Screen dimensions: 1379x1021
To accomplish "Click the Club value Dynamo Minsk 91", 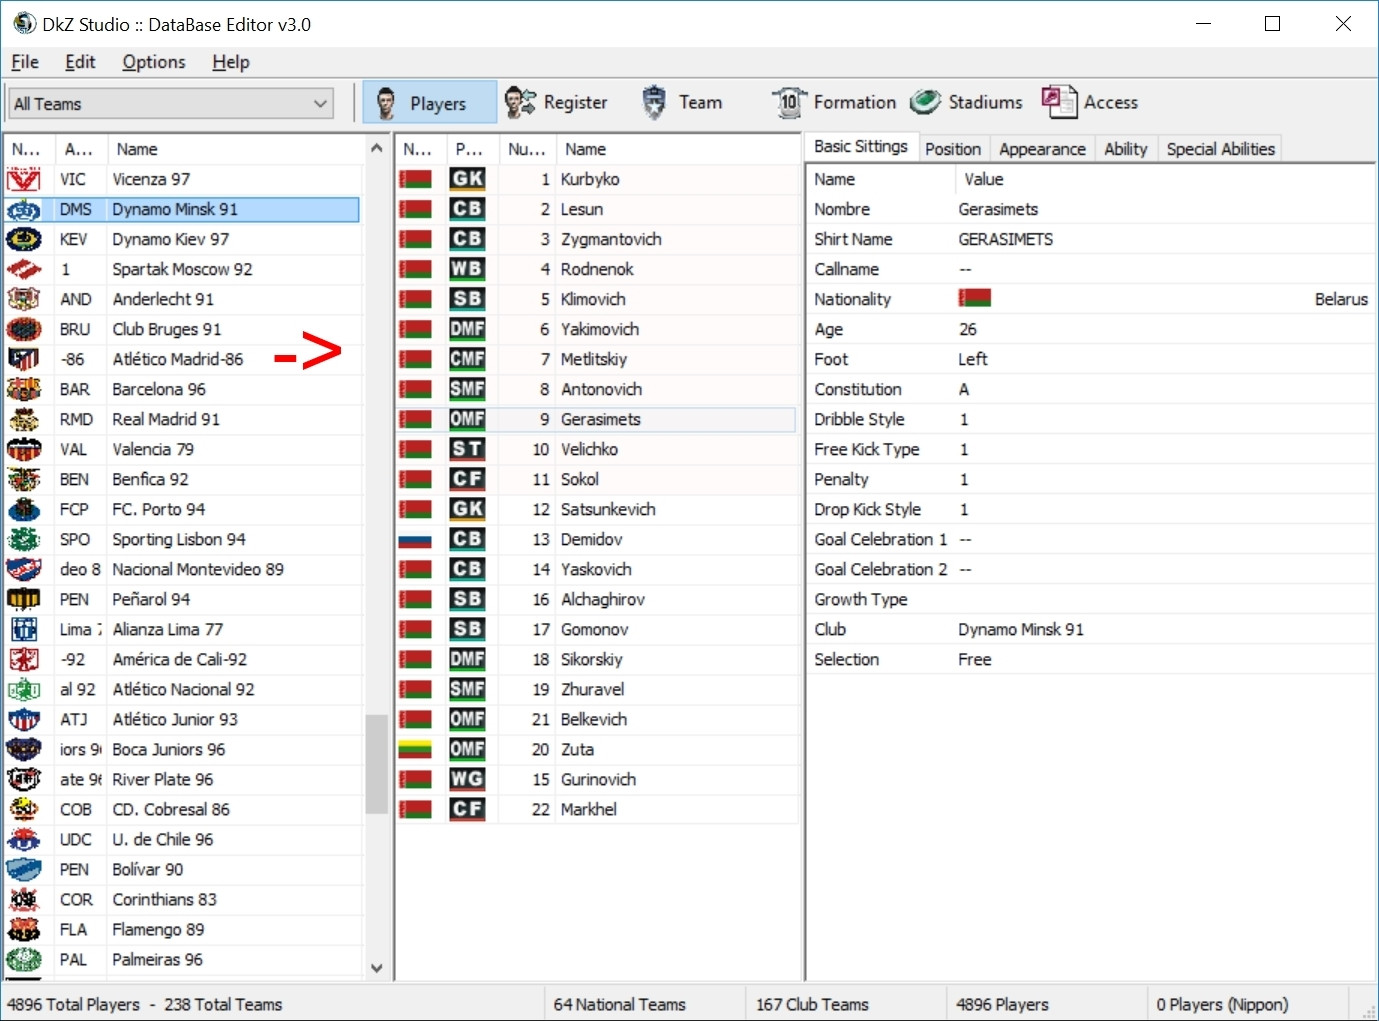I will (x=1021, y=629).
